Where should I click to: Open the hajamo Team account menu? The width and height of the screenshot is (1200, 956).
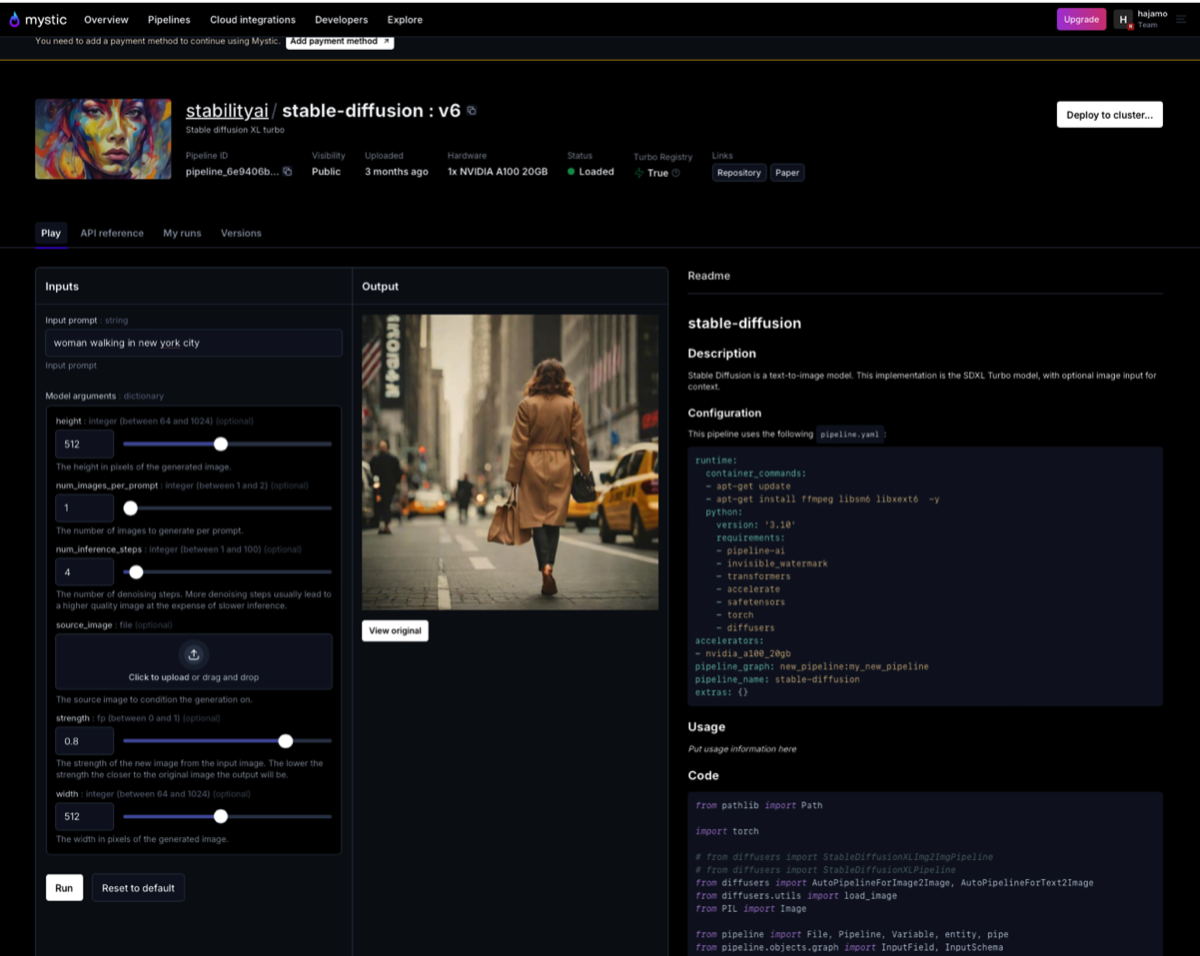click(x=1152, y=19)
